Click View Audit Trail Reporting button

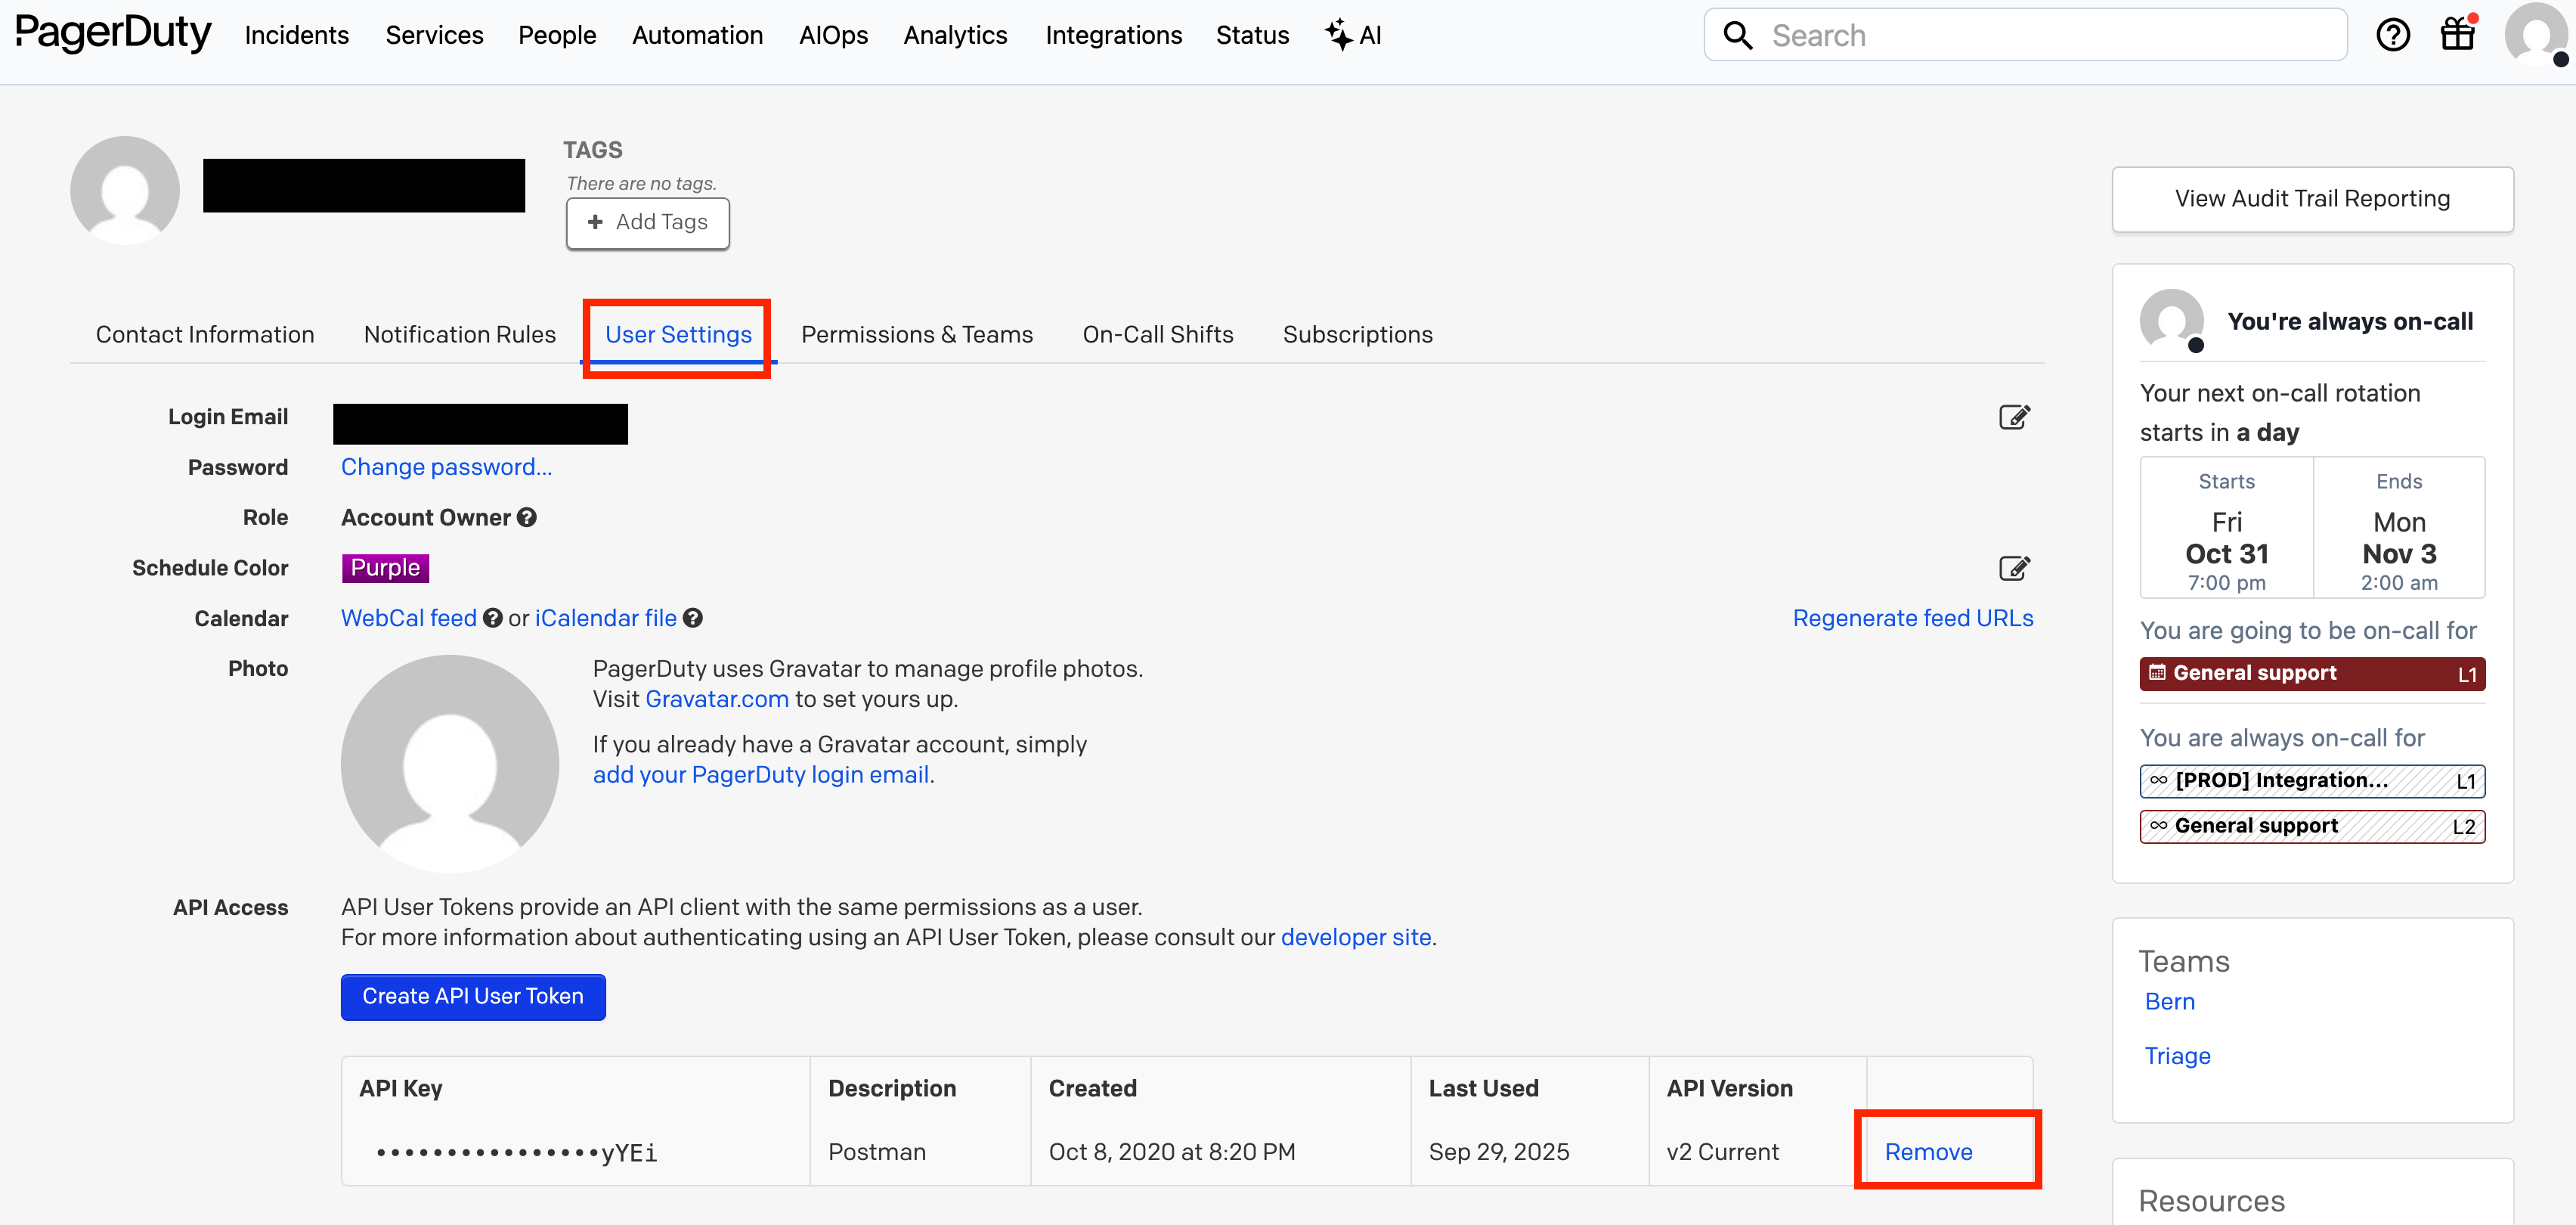coord(2312,199)
